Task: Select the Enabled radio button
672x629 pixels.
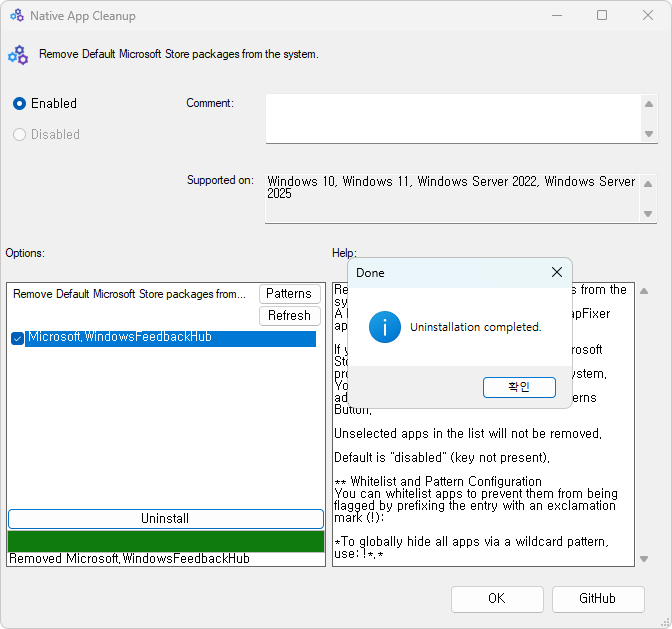Action: pos(19,104)
